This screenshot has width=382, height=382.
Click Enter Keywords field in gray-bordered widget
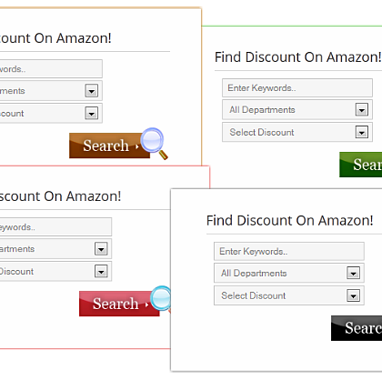tap(289, 251)
